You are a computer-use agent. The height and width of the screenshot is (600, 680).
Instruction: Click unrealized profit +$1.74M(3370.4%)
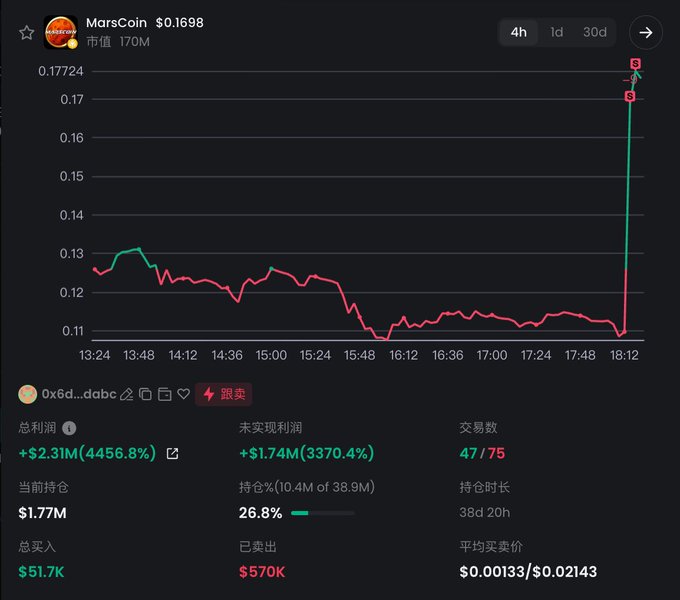tap(307, 453)
